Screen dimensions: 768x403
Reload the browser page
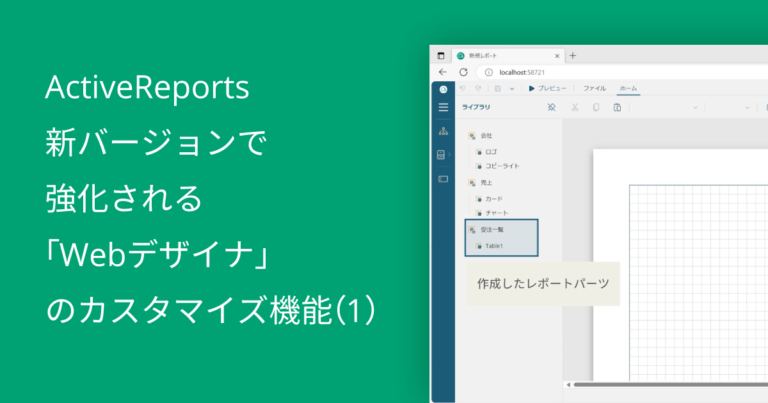tap(463, 72)
